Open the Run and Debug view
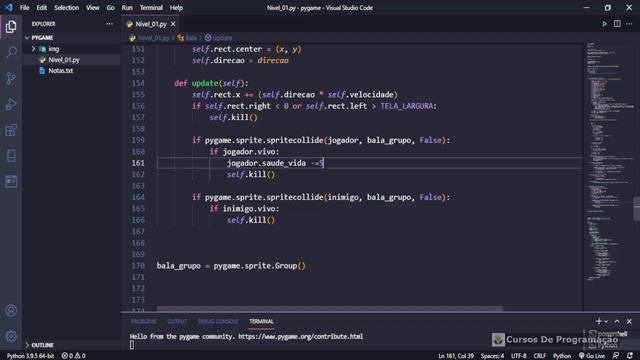The image size is (640, 360). pos(11,104)
